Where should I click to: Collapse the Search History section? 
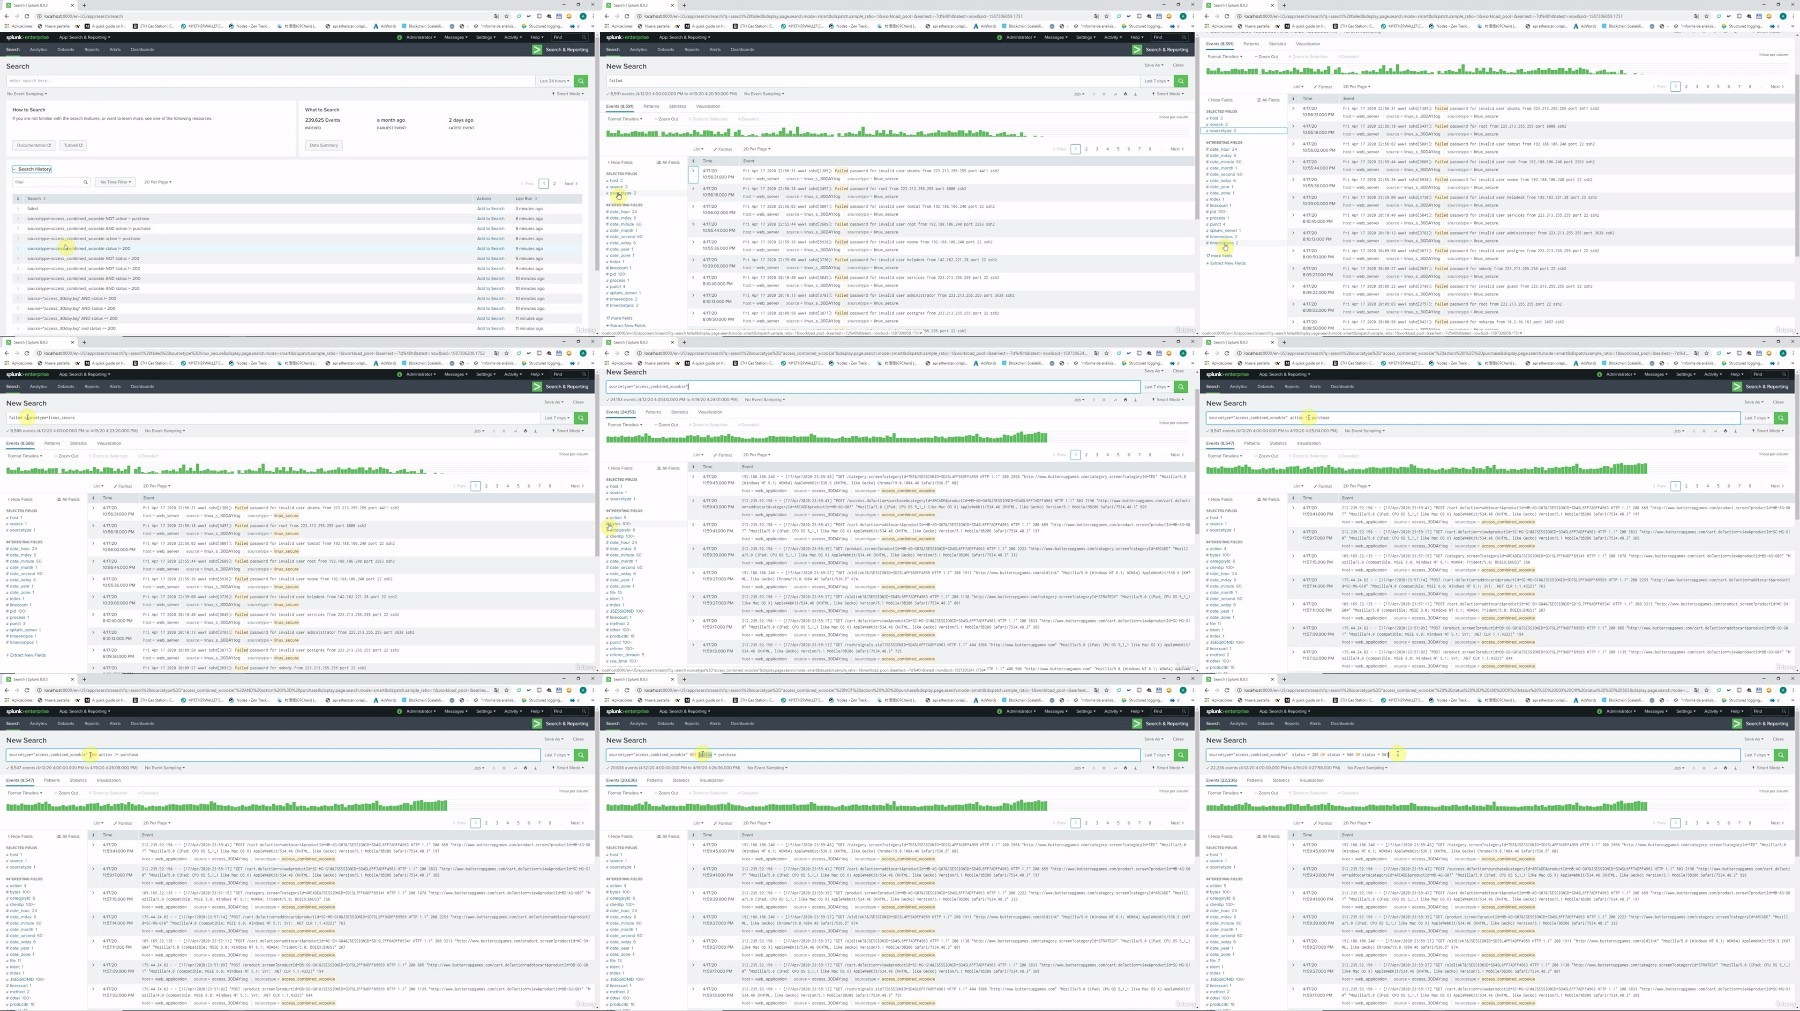tap(32, 169)
